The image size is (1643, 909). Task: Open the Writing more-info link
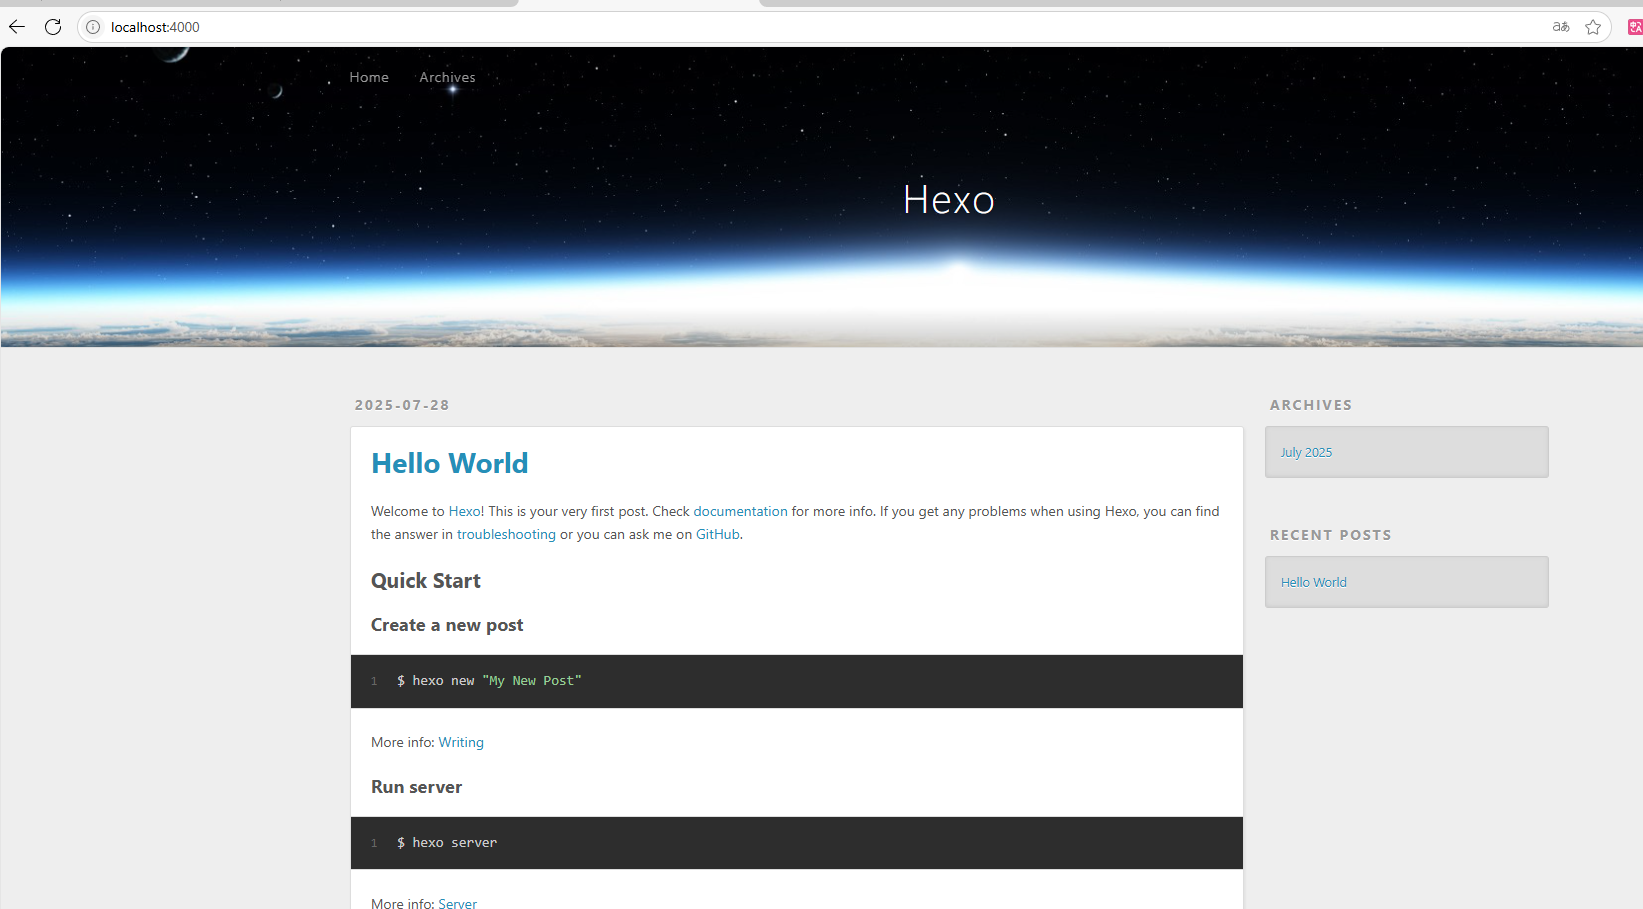(x=461, y=742)
